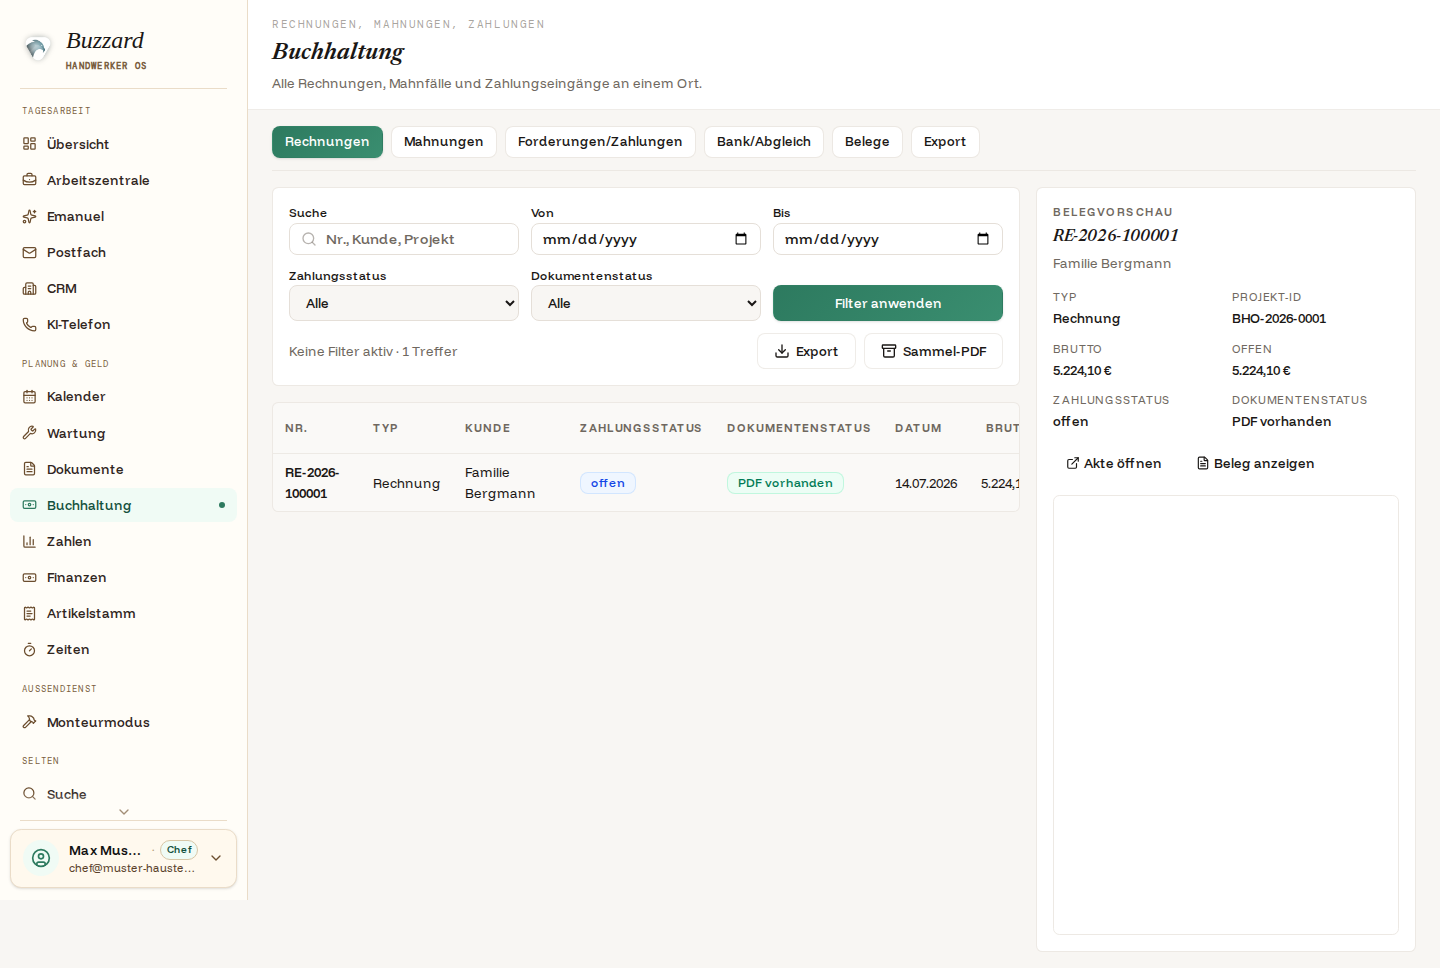Click the Kalender calendar icon in sidebar
This screenshot has width=1440, height=968.
tap(30, 396)
